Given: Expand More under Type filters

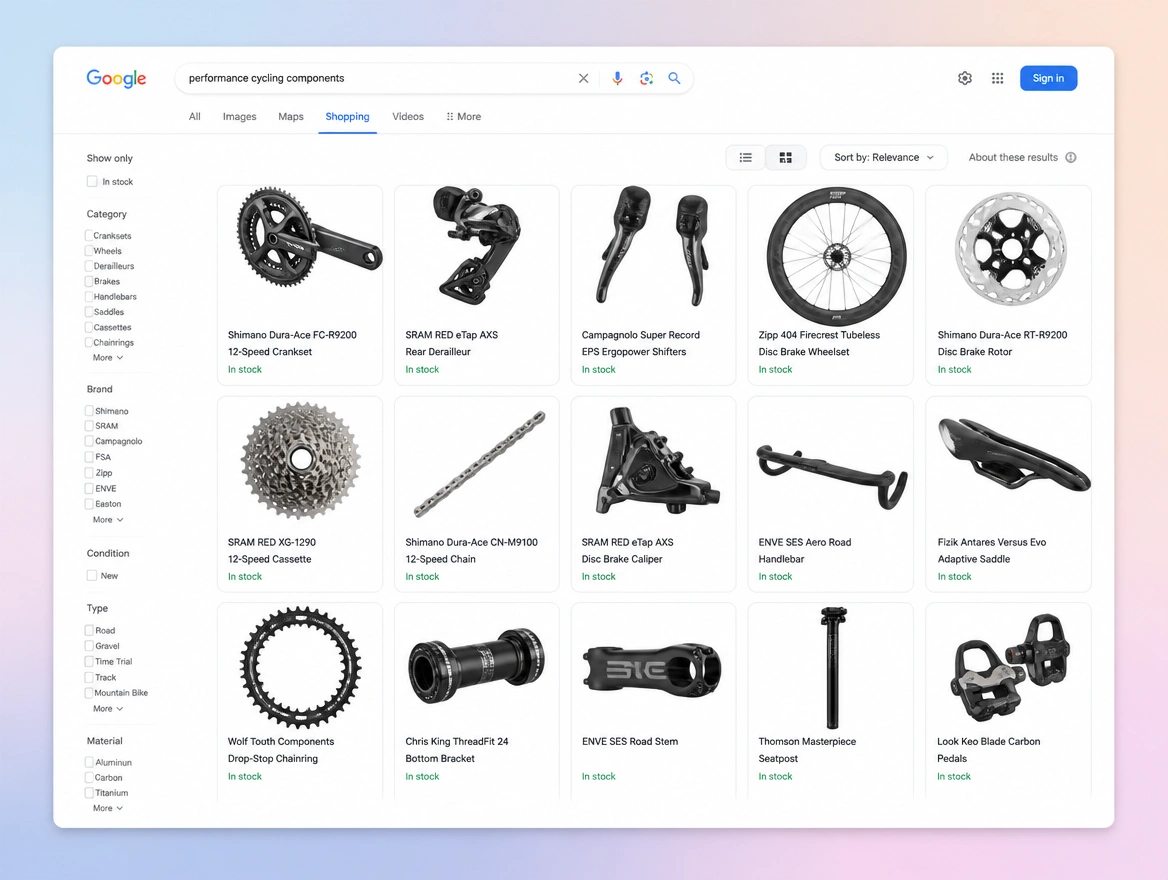Looking at the screenshot, I should click(108, 709).
